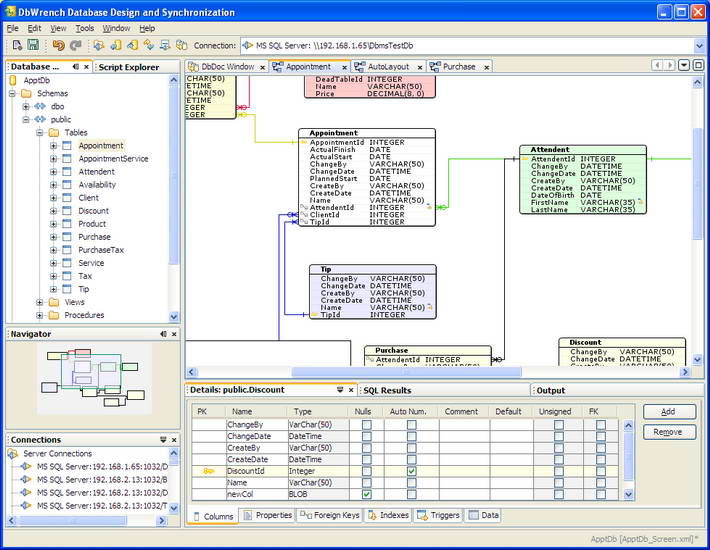Click the Discount table icon in tree
The image size is (710, 550).
(x=67, y=211)
